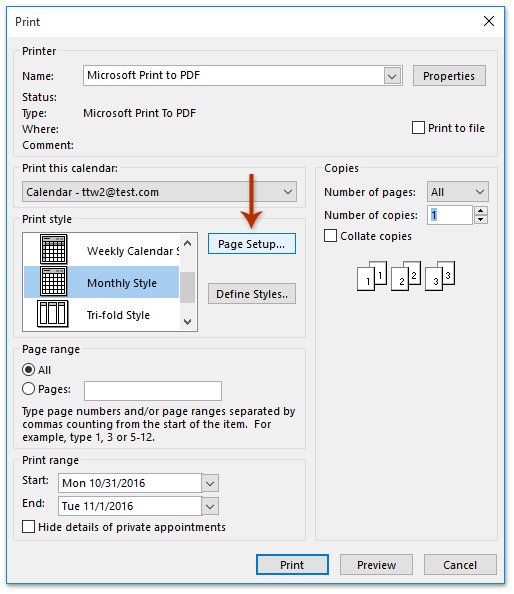Check Hide details of private appointments

click(28, 527)
